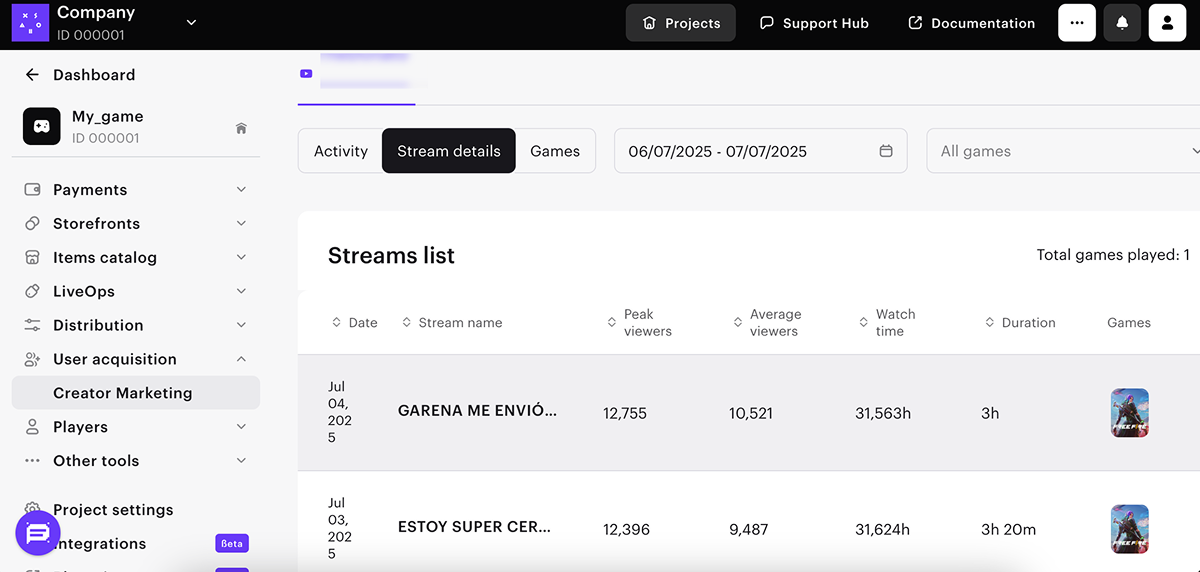Sort streams list by Date
The image size is (1200, 572).
pyautogui.click(x=355, y=323)
